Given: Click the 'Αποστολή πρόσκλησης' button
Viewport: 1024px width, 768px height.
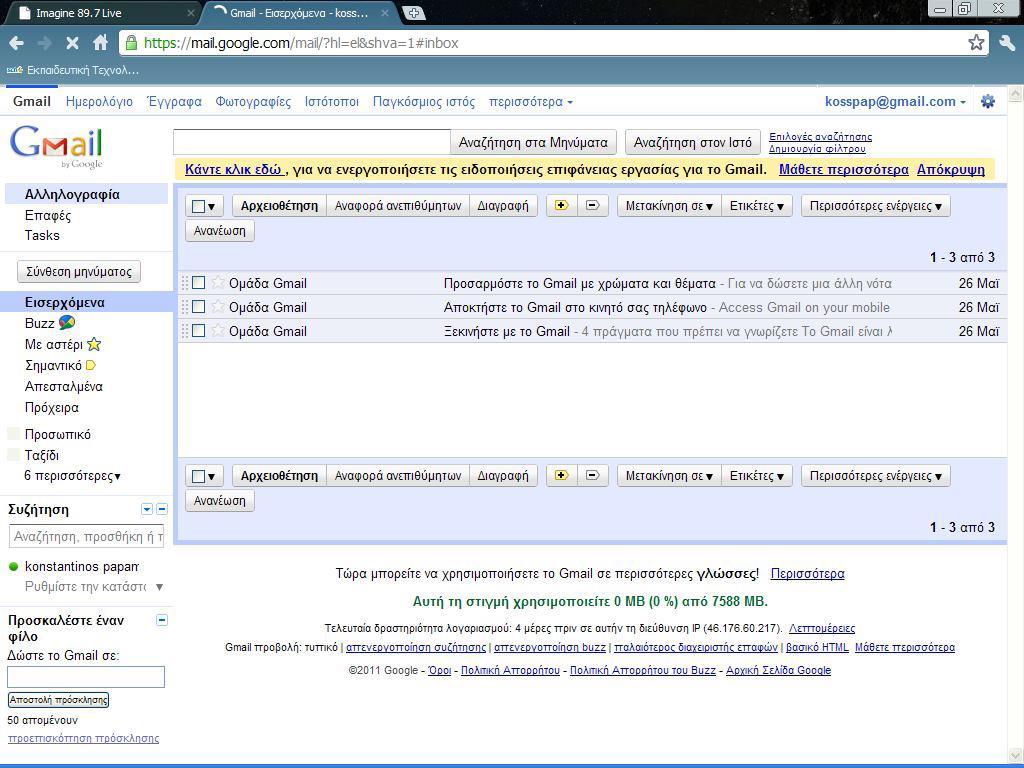Looking at the screenshot, I should [59, 699].
